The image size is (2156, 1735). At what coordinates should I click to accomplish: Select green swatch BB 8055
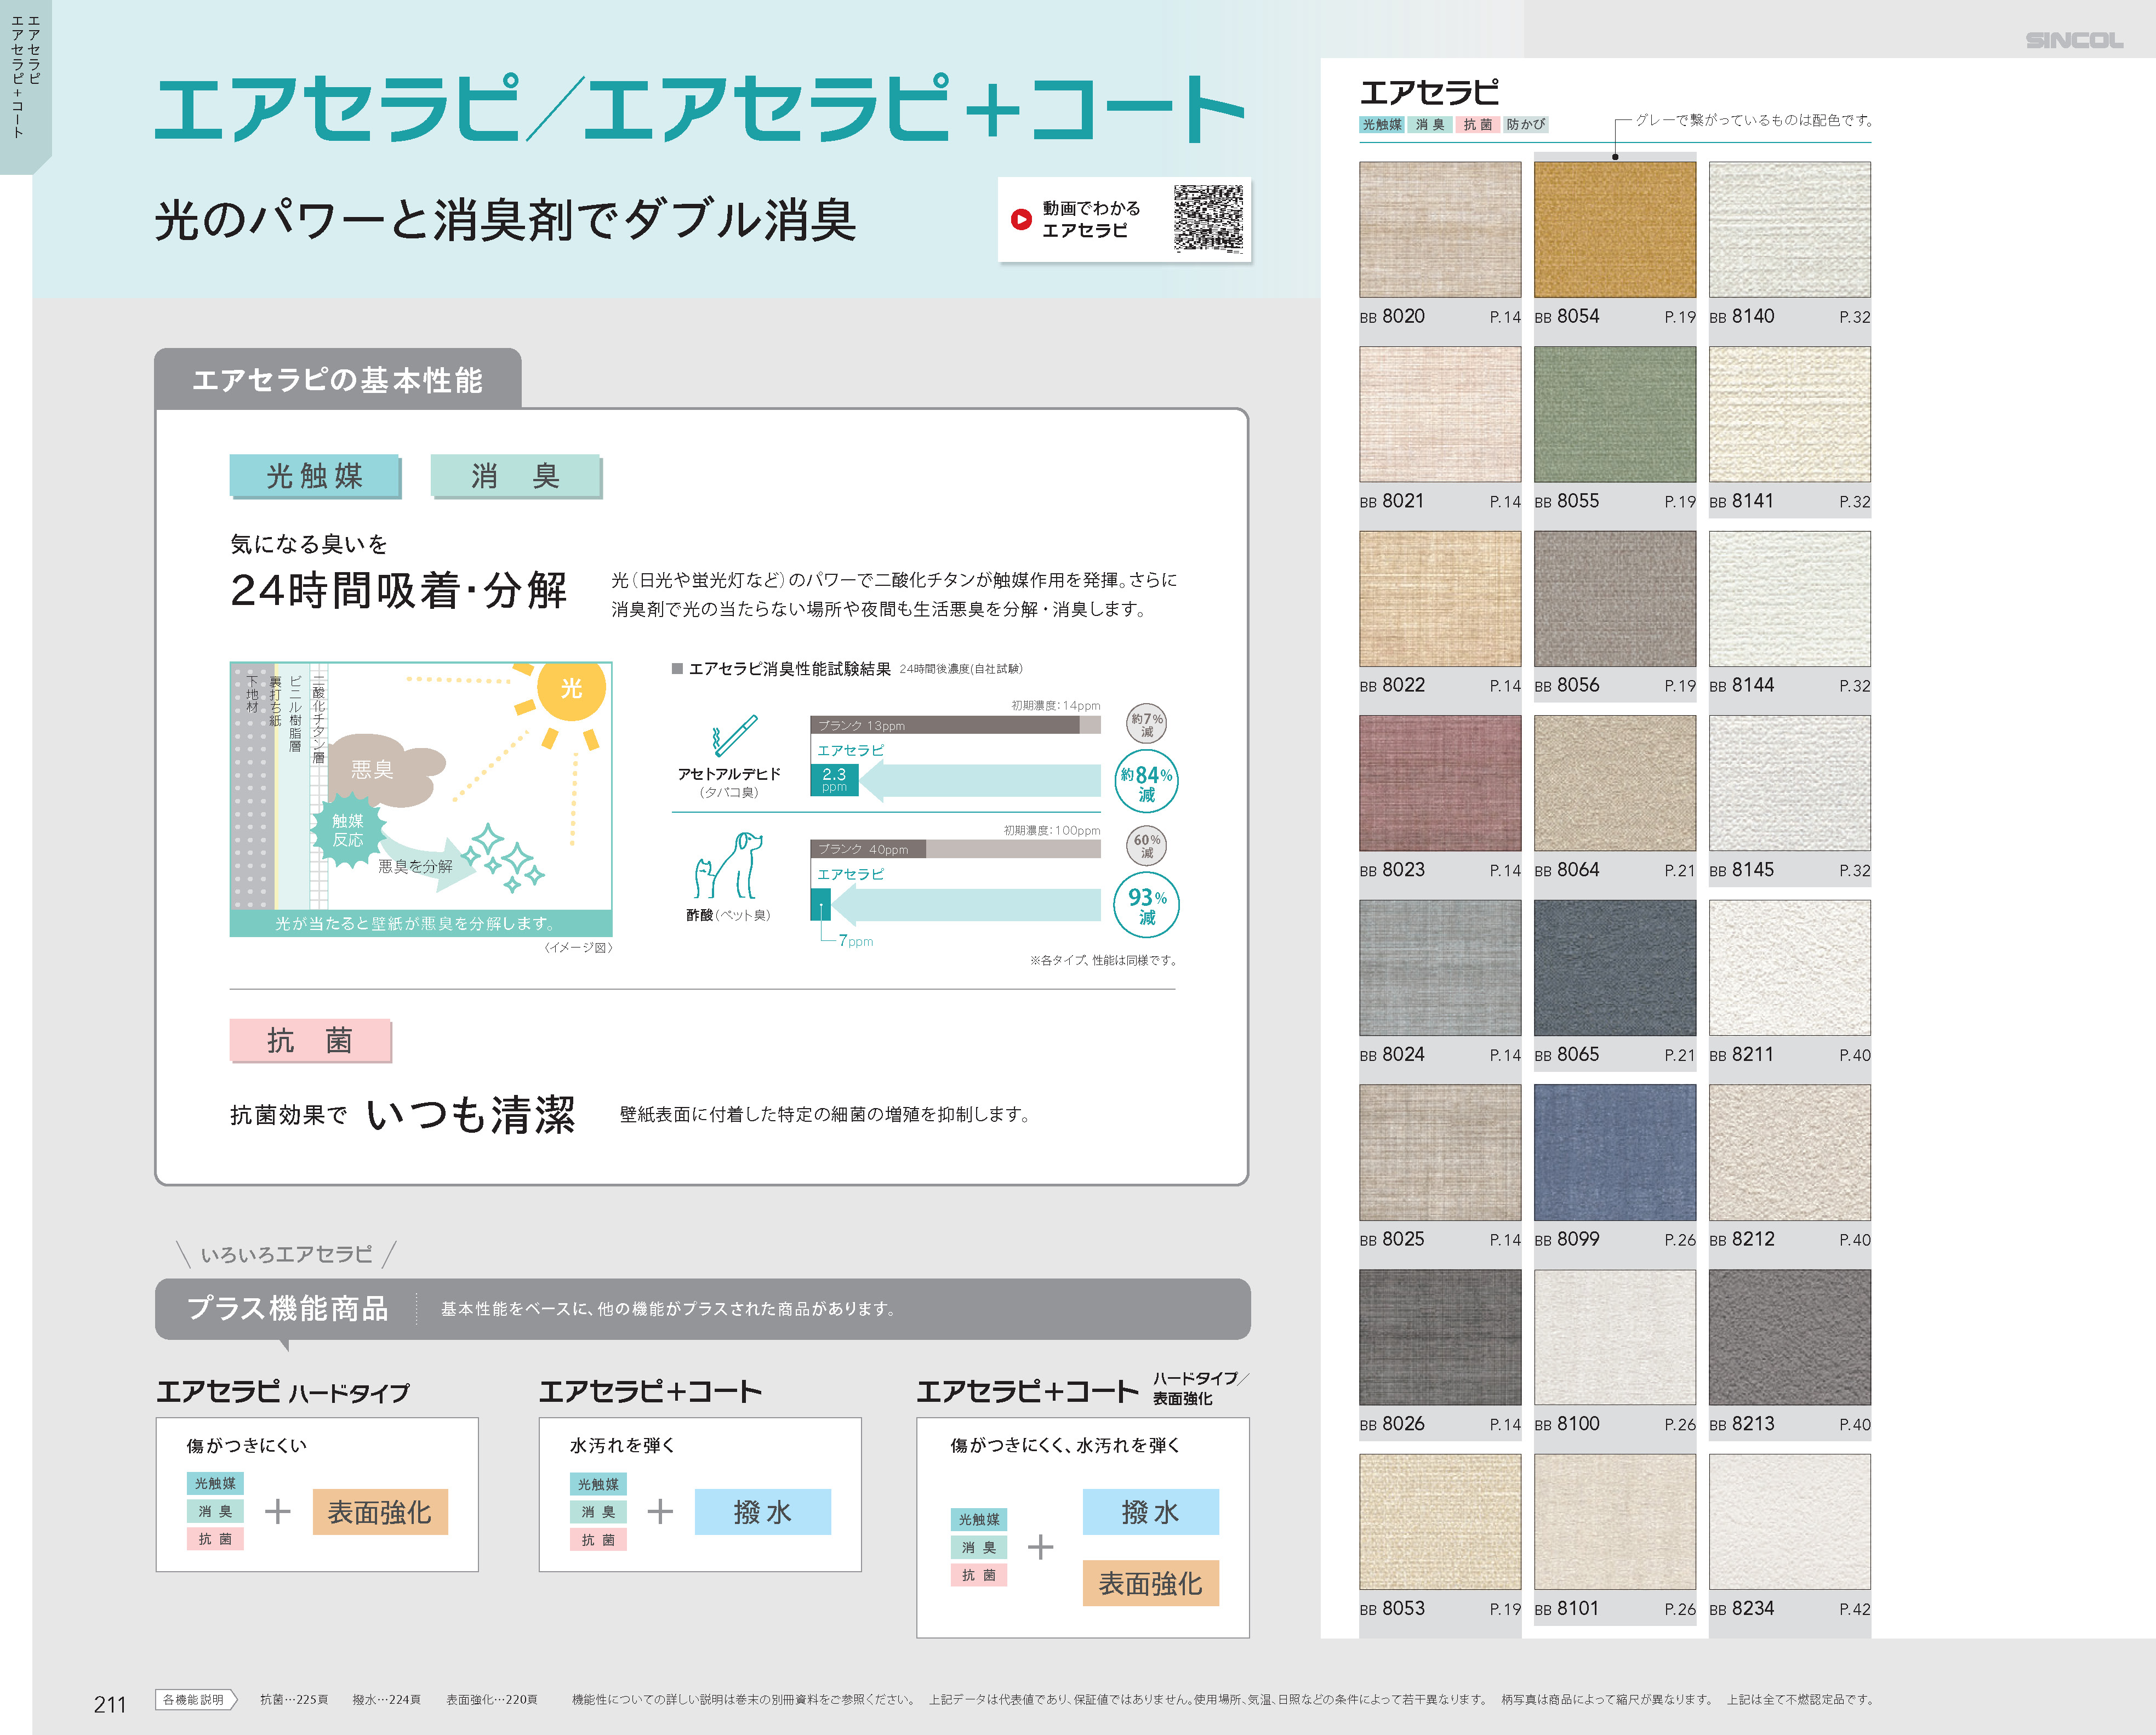click(x=1614, y=414)
